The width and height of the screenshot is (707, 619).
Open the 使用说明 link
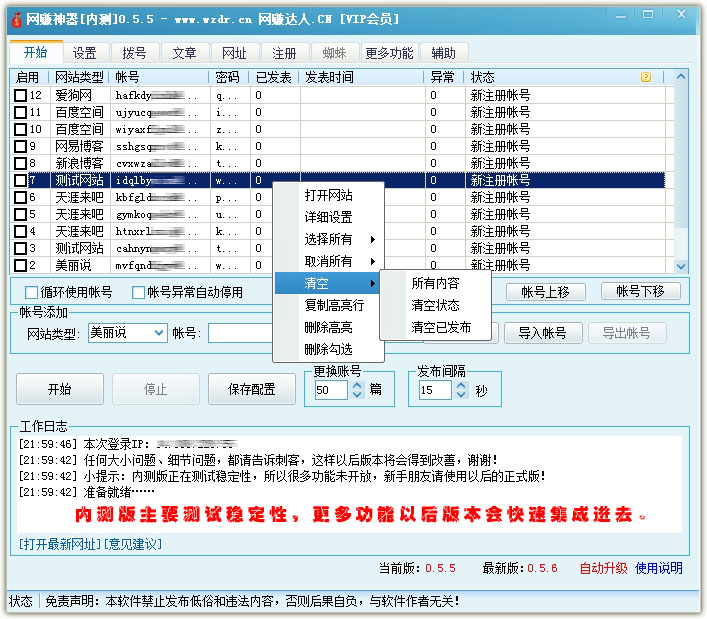(x=659, y=568)
